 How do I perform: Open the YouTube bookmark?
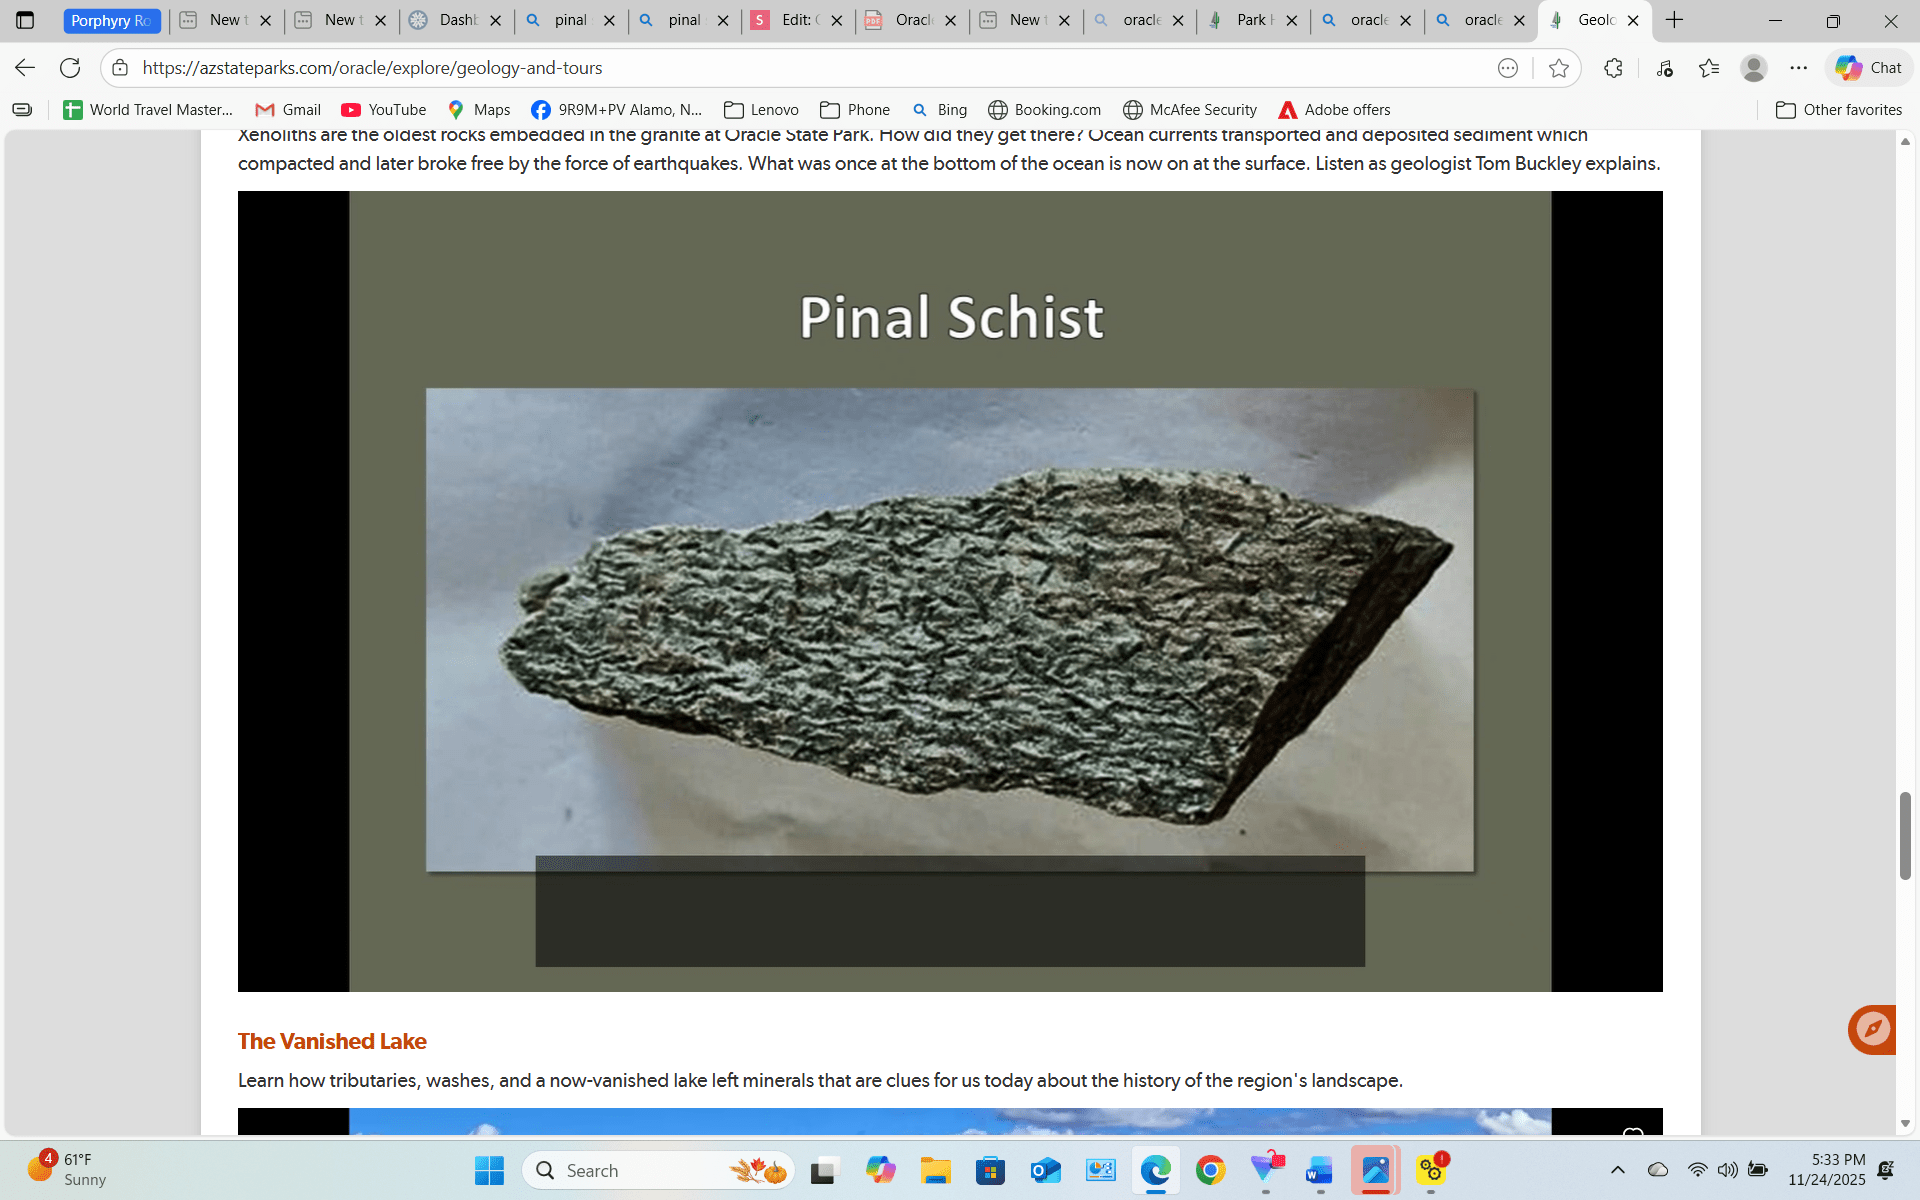point(384,110)
